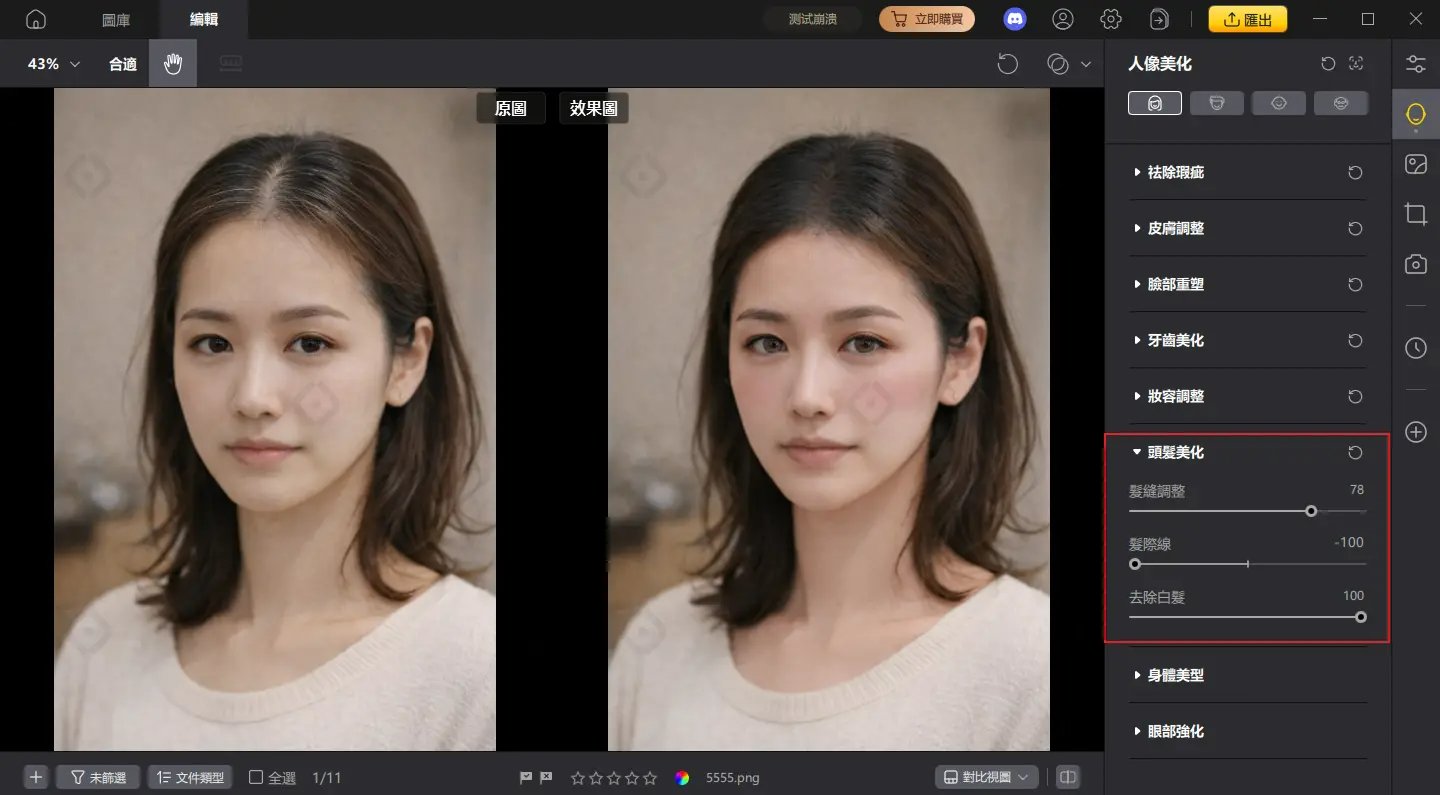Collapse the 頭髮美化 section
1440x795 pixels.
click(1137, 452)
